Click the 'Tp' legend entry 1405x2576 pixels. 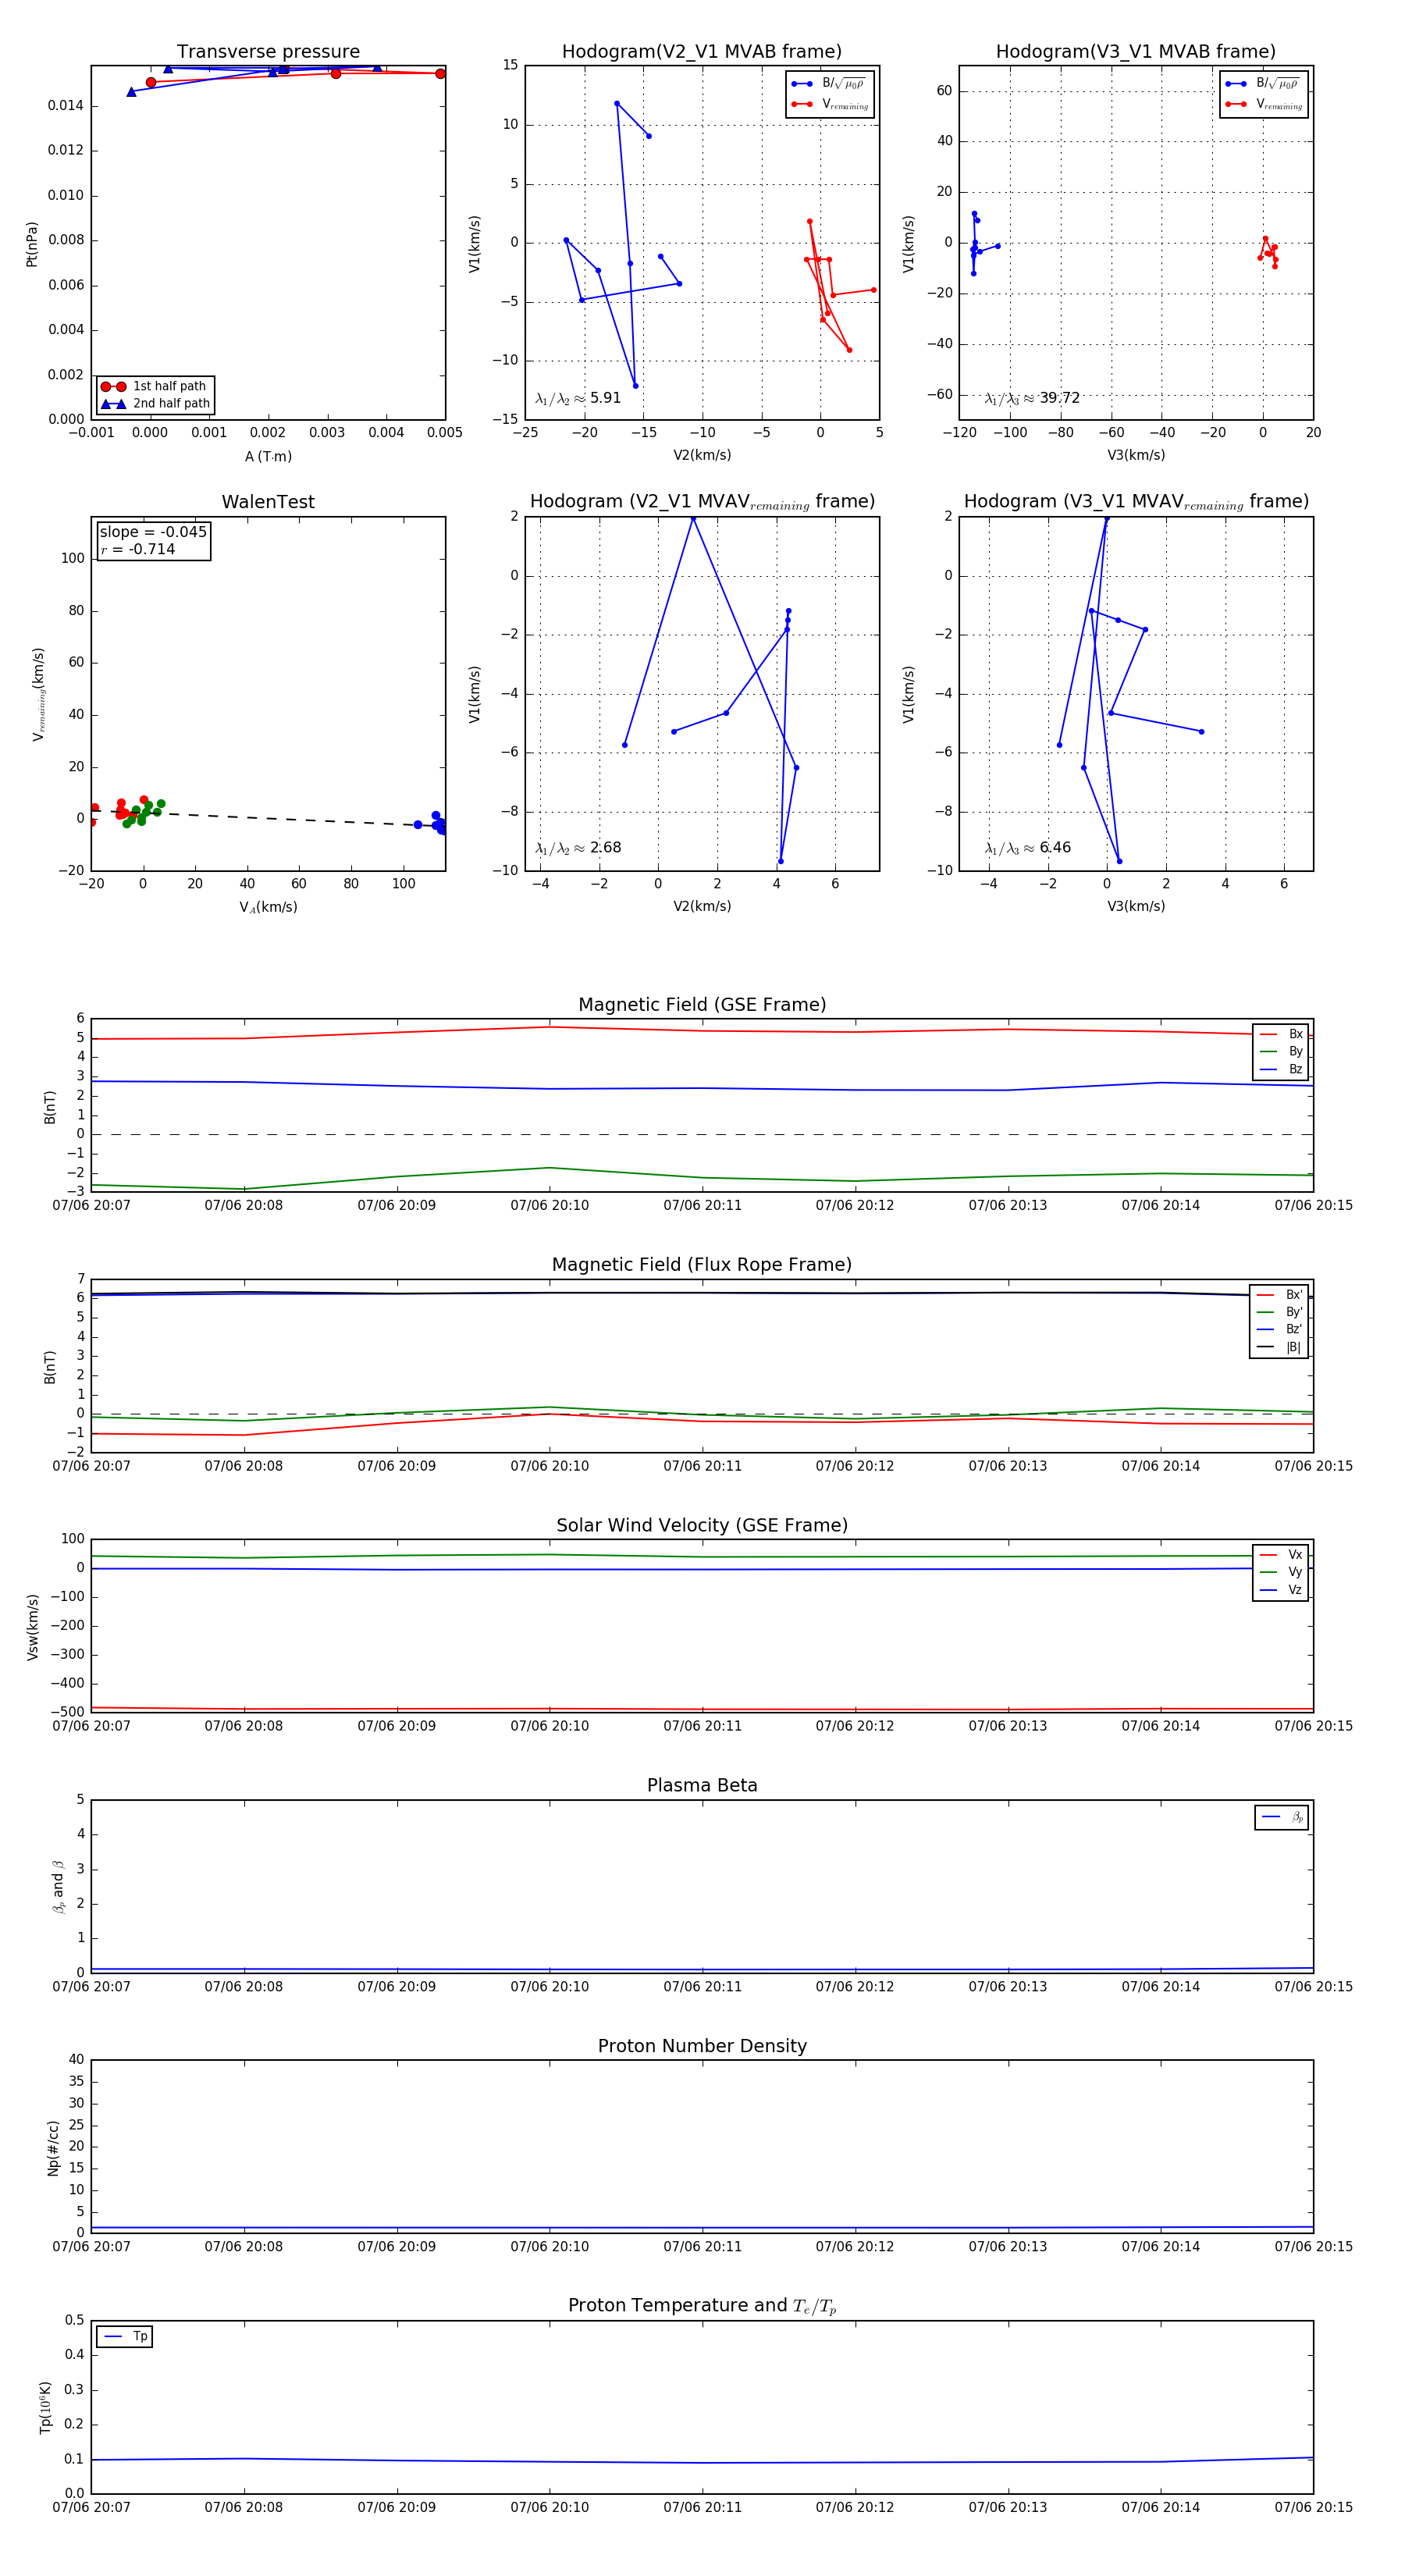(125, 2336)
